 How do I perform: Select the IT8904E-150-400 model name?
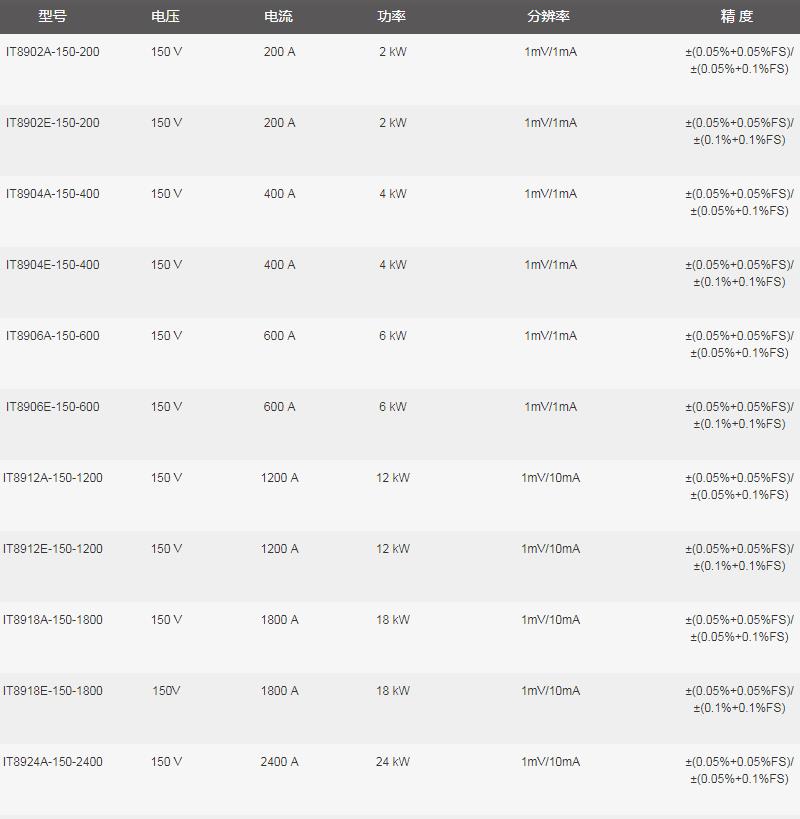[x=53, y=265]
